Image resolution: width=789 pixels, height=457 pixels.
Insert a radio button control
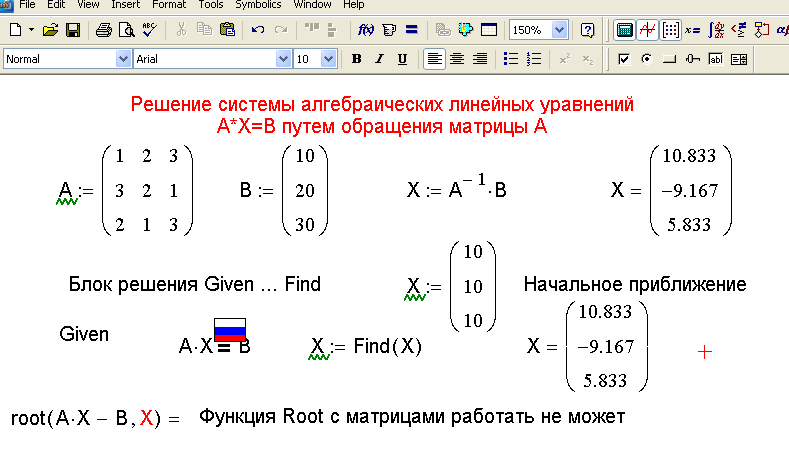tap(647, 59)
